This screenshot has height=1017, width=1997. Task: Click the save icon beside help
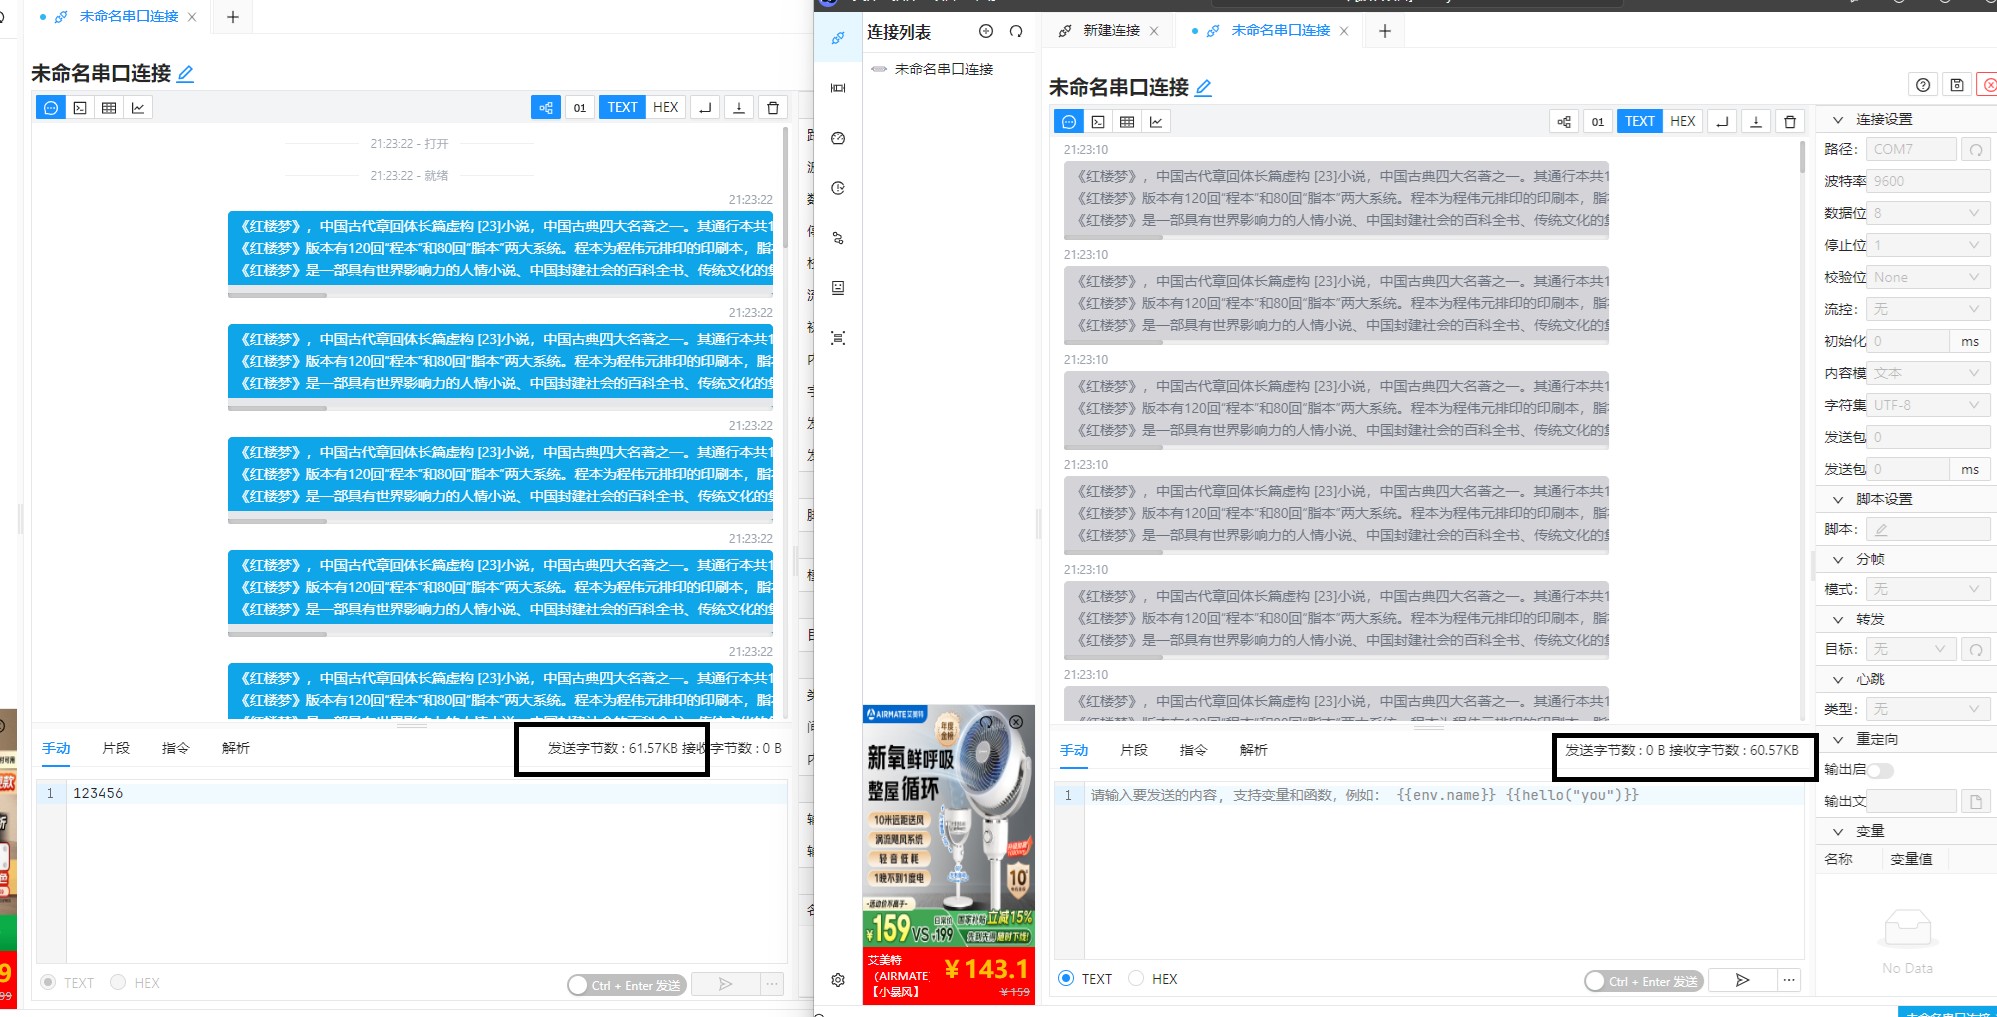pyautogui.click(x=1957, y=85)
